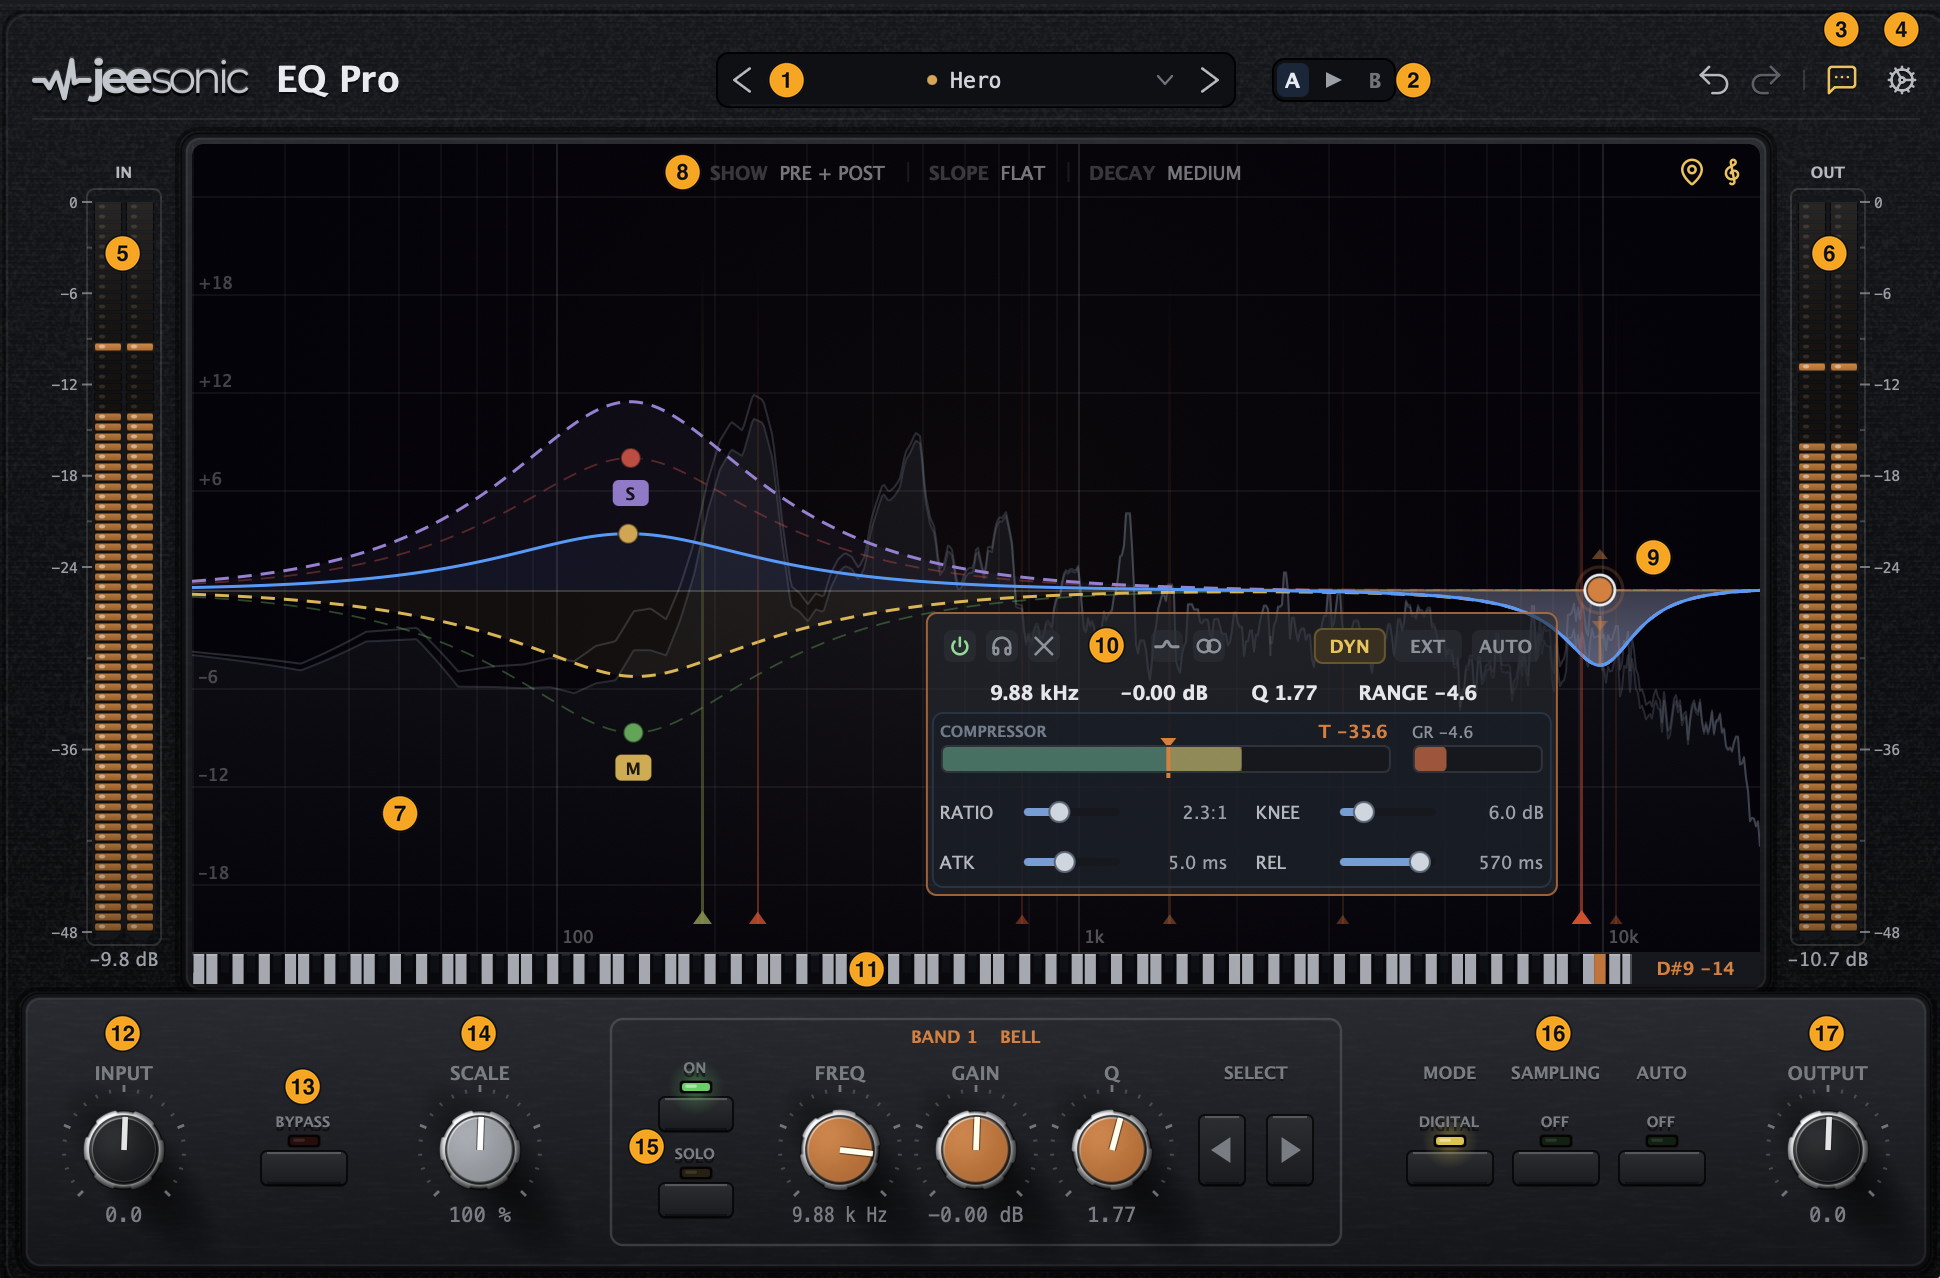The image size is (1940, 1278).
Task: Toggle Band 1 SOLO button
Action: (x=695, y=1199)
